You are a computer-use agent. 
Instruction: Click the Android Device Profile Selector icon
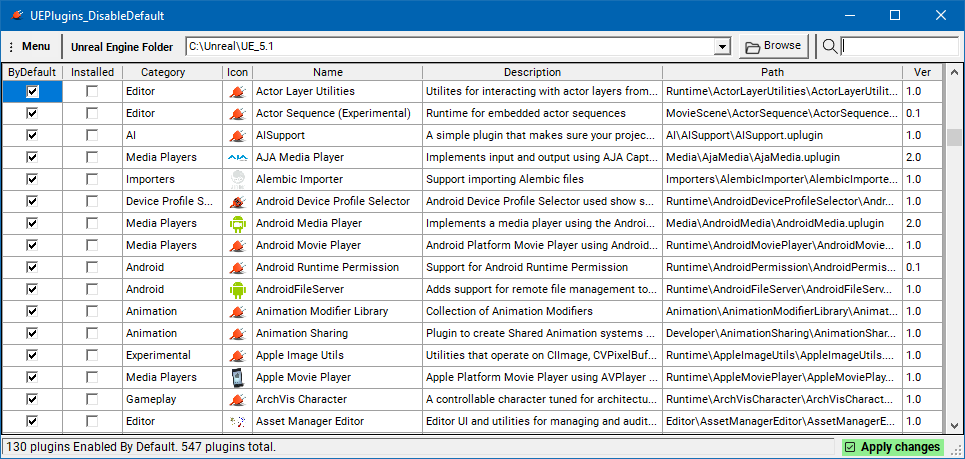(238, 201)
